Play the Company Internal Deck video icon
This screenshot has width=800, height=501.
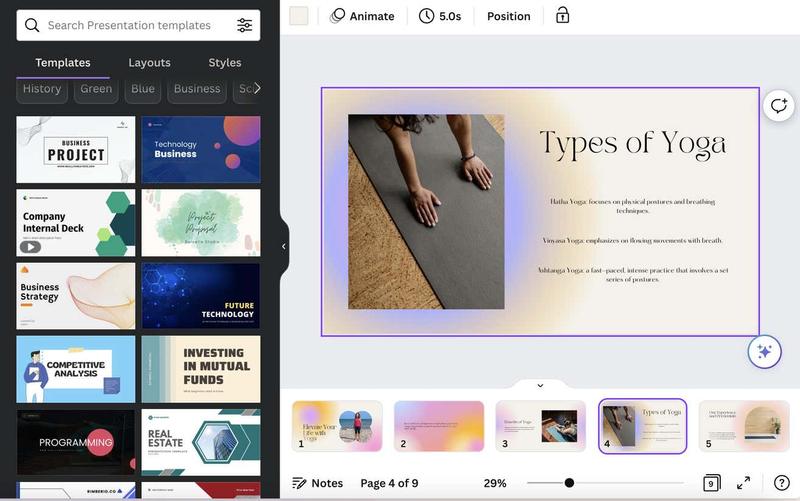[x=31, y=247]
